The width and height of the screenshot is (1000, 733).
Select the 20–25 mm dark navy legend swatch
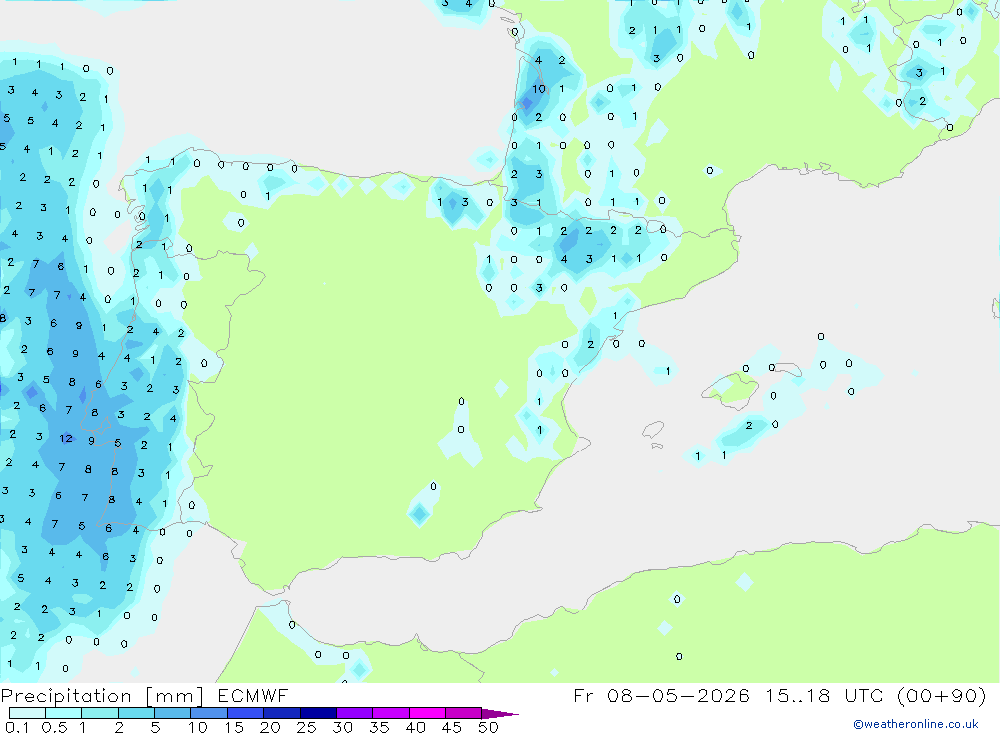(x=281, y=713)
